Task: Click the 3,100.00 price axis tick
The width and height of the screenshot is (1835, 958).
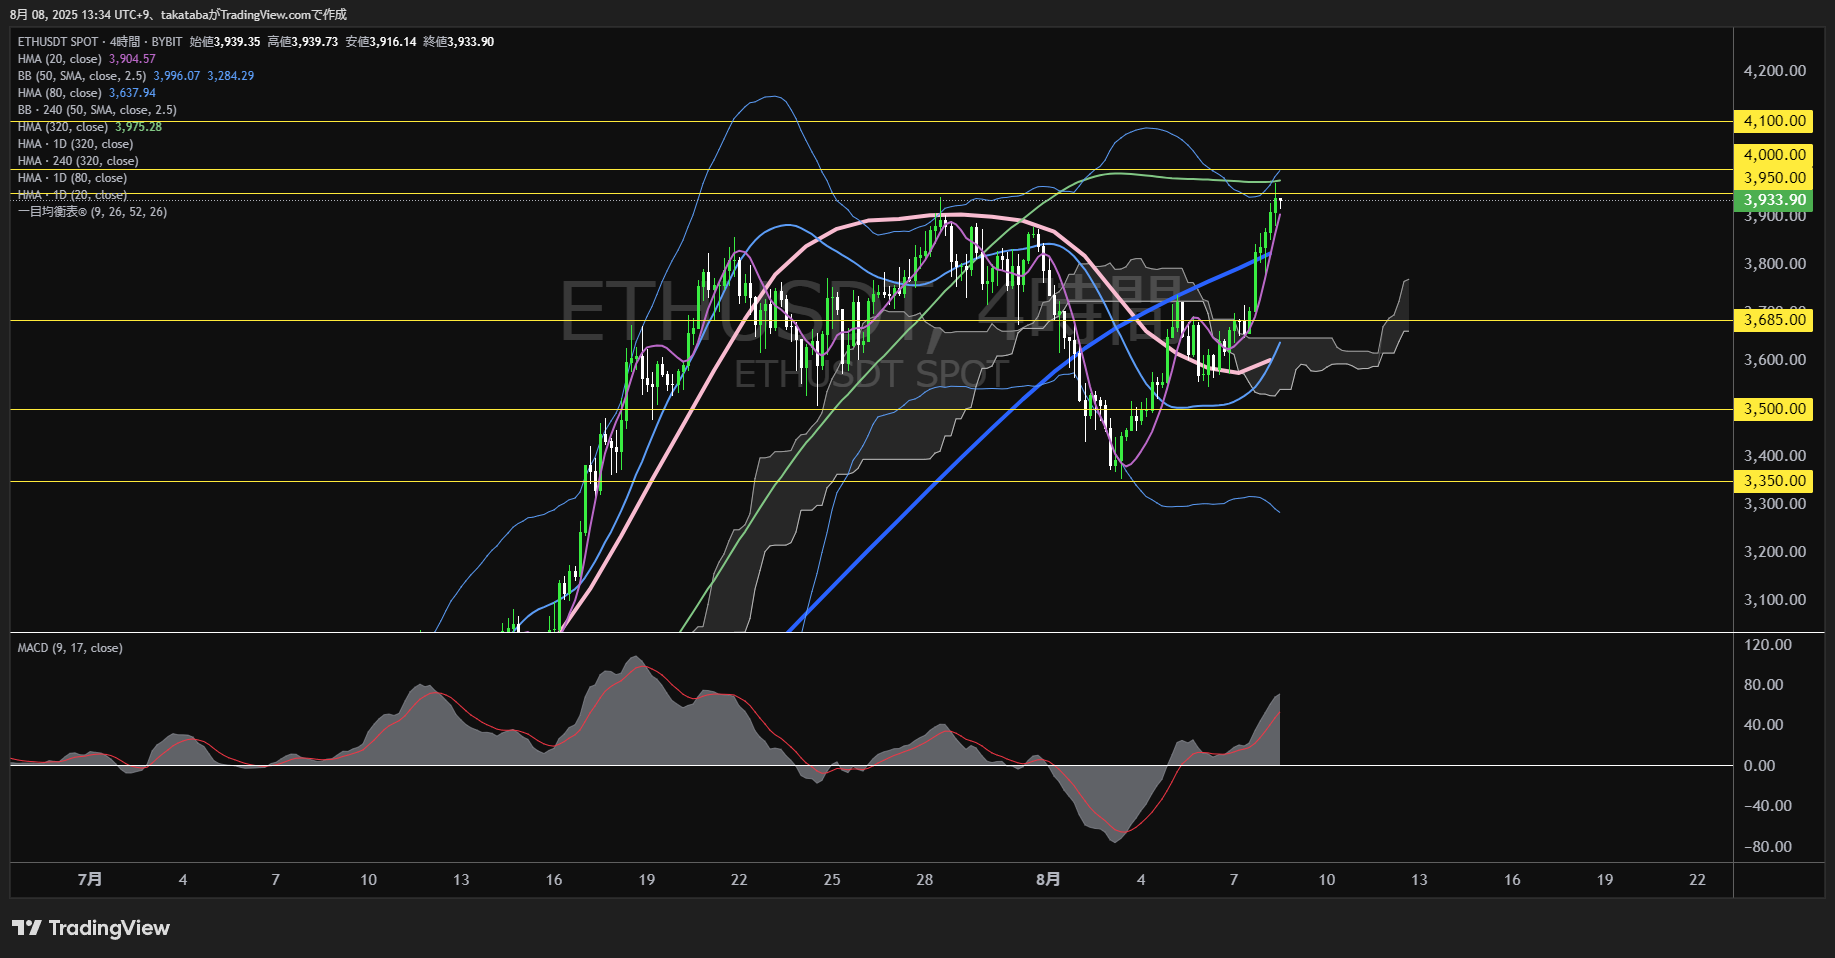Action: 1775,600
